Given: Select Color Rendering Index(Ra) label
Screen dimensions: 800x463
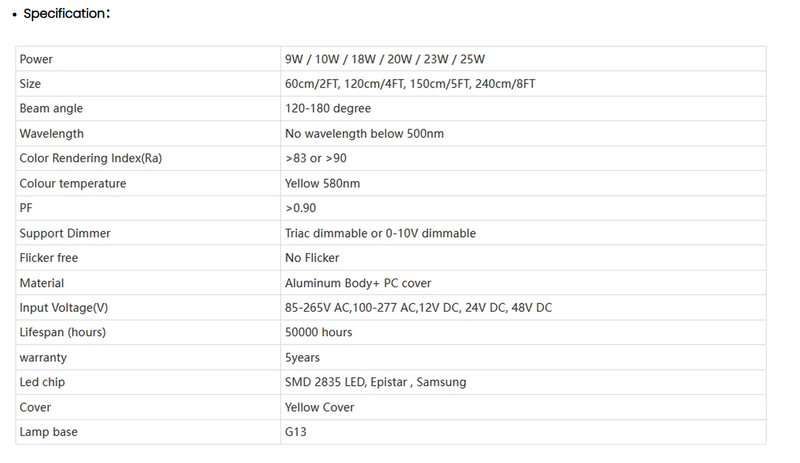Looking at the screenshot, I should 91,158.
